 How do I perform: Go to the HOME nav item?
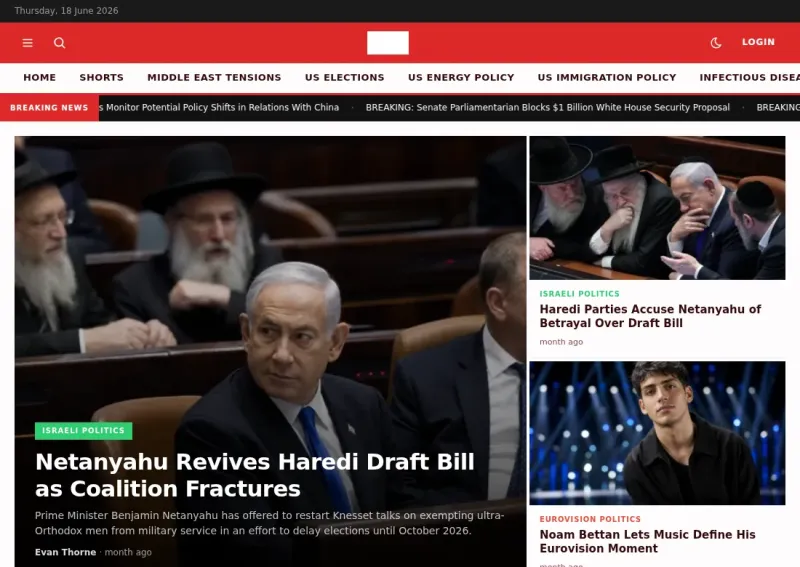pyautogui.click(x=39, y=78)
